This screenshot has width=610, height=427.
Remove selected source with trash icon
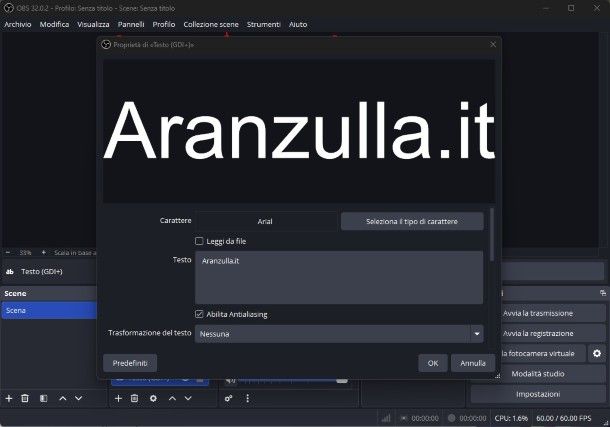coord(135,398)
